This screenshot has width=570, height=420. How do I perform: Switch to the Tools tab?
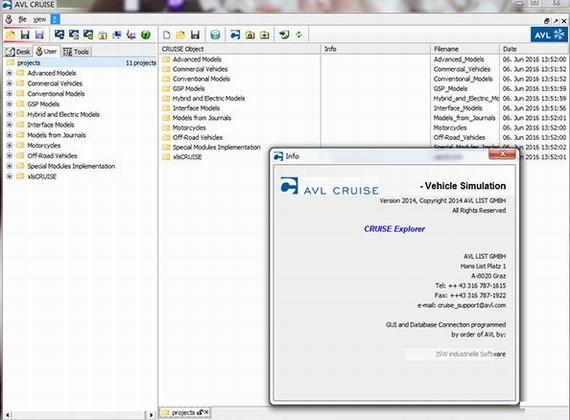coord(76,52)
